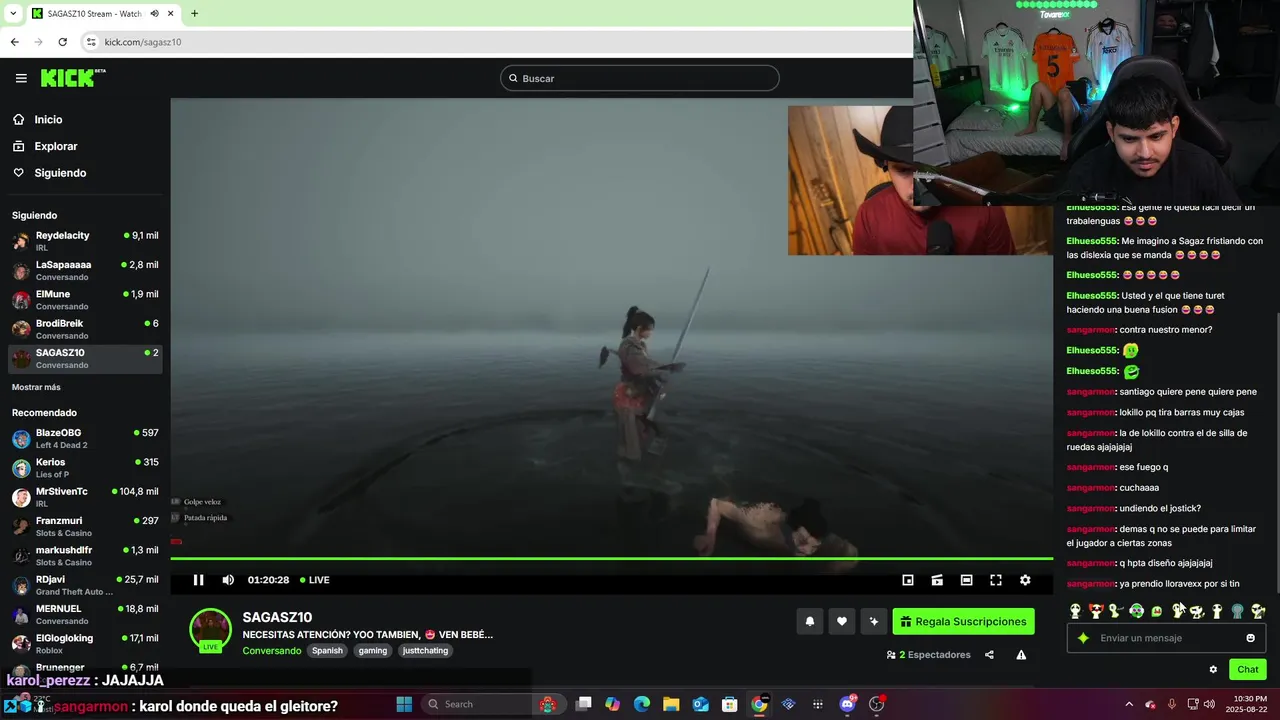Open BlazeOBG recommended channel
The image size is (1280, 720).
pos(85,438)
